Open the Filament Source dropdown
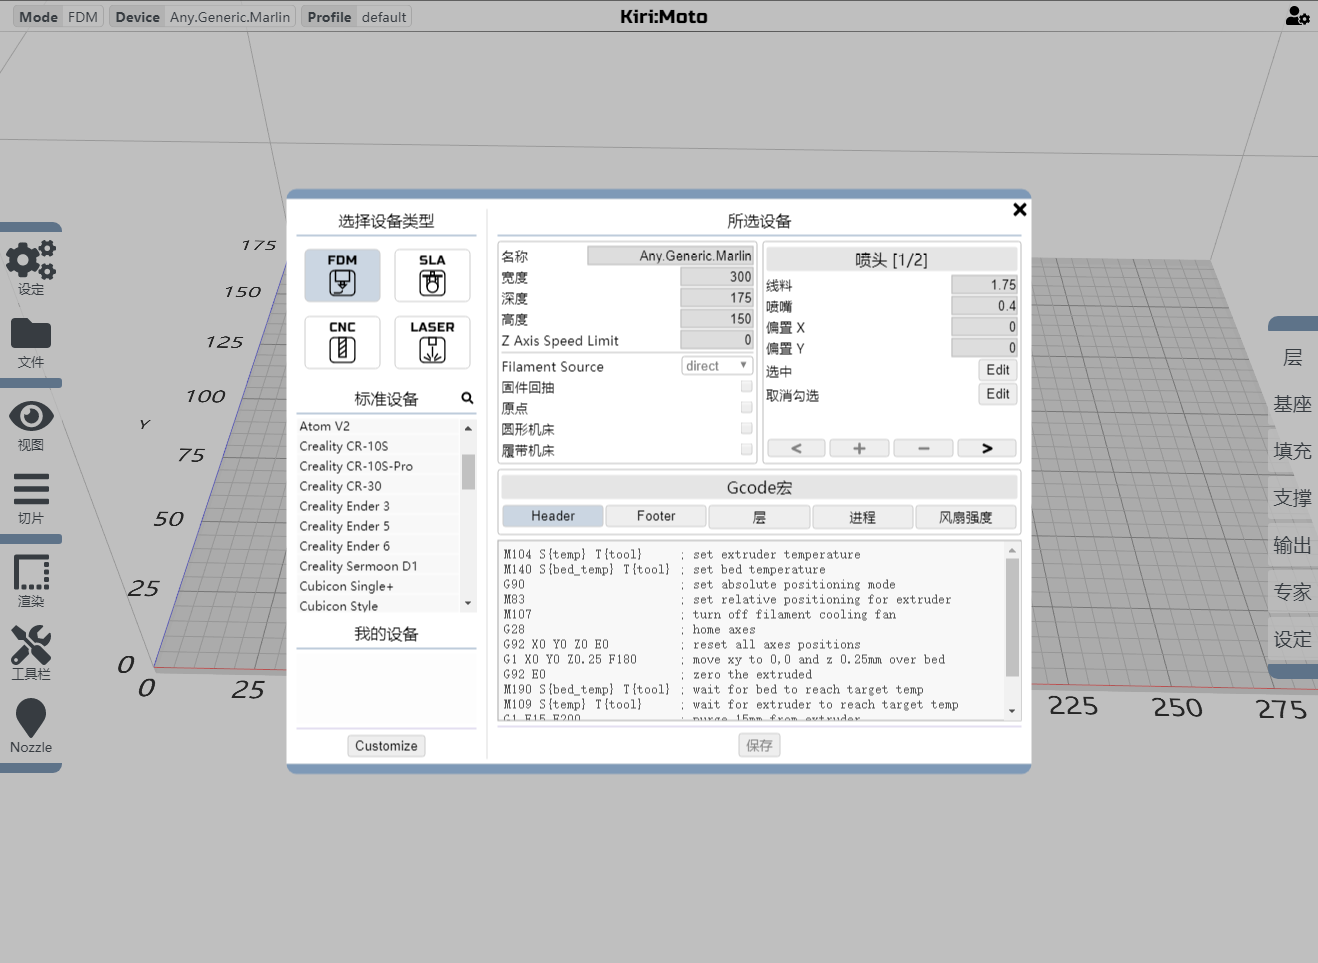The height and width of the screenshot is (963, 1318). pos(716,366)
